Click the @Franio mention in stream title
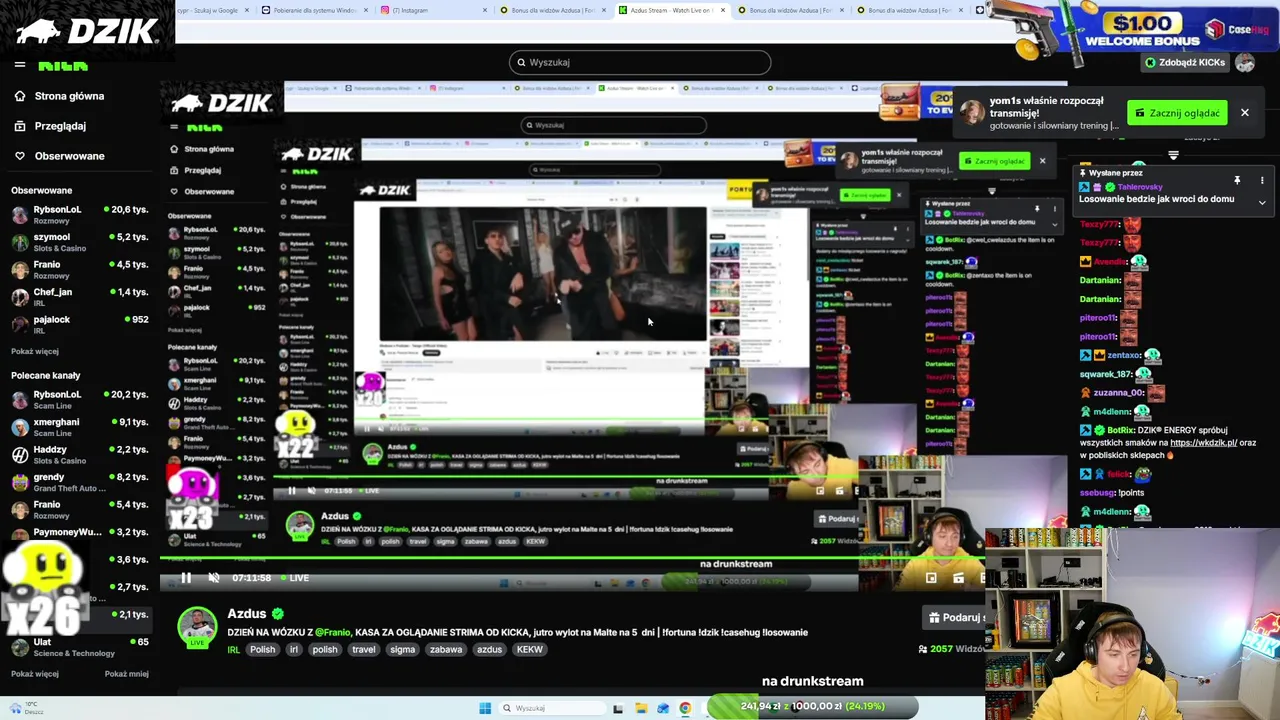Image resolution: width=1280 pixels, height=720 pixels. click(x=333, y=632)
